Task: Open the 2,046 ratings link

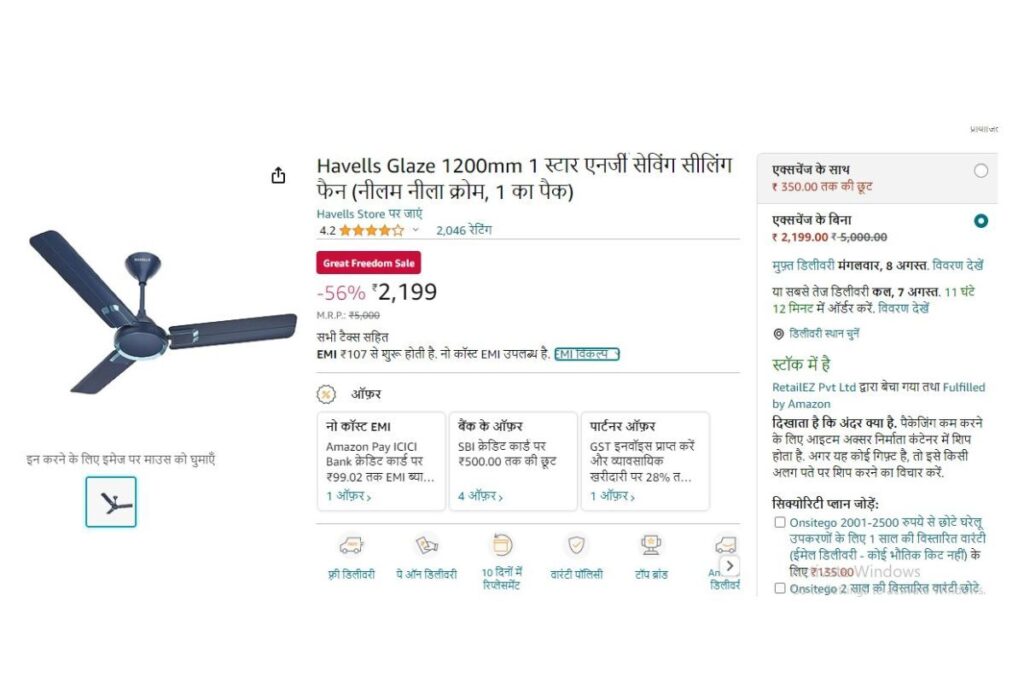Action: [x=464, y=230]
